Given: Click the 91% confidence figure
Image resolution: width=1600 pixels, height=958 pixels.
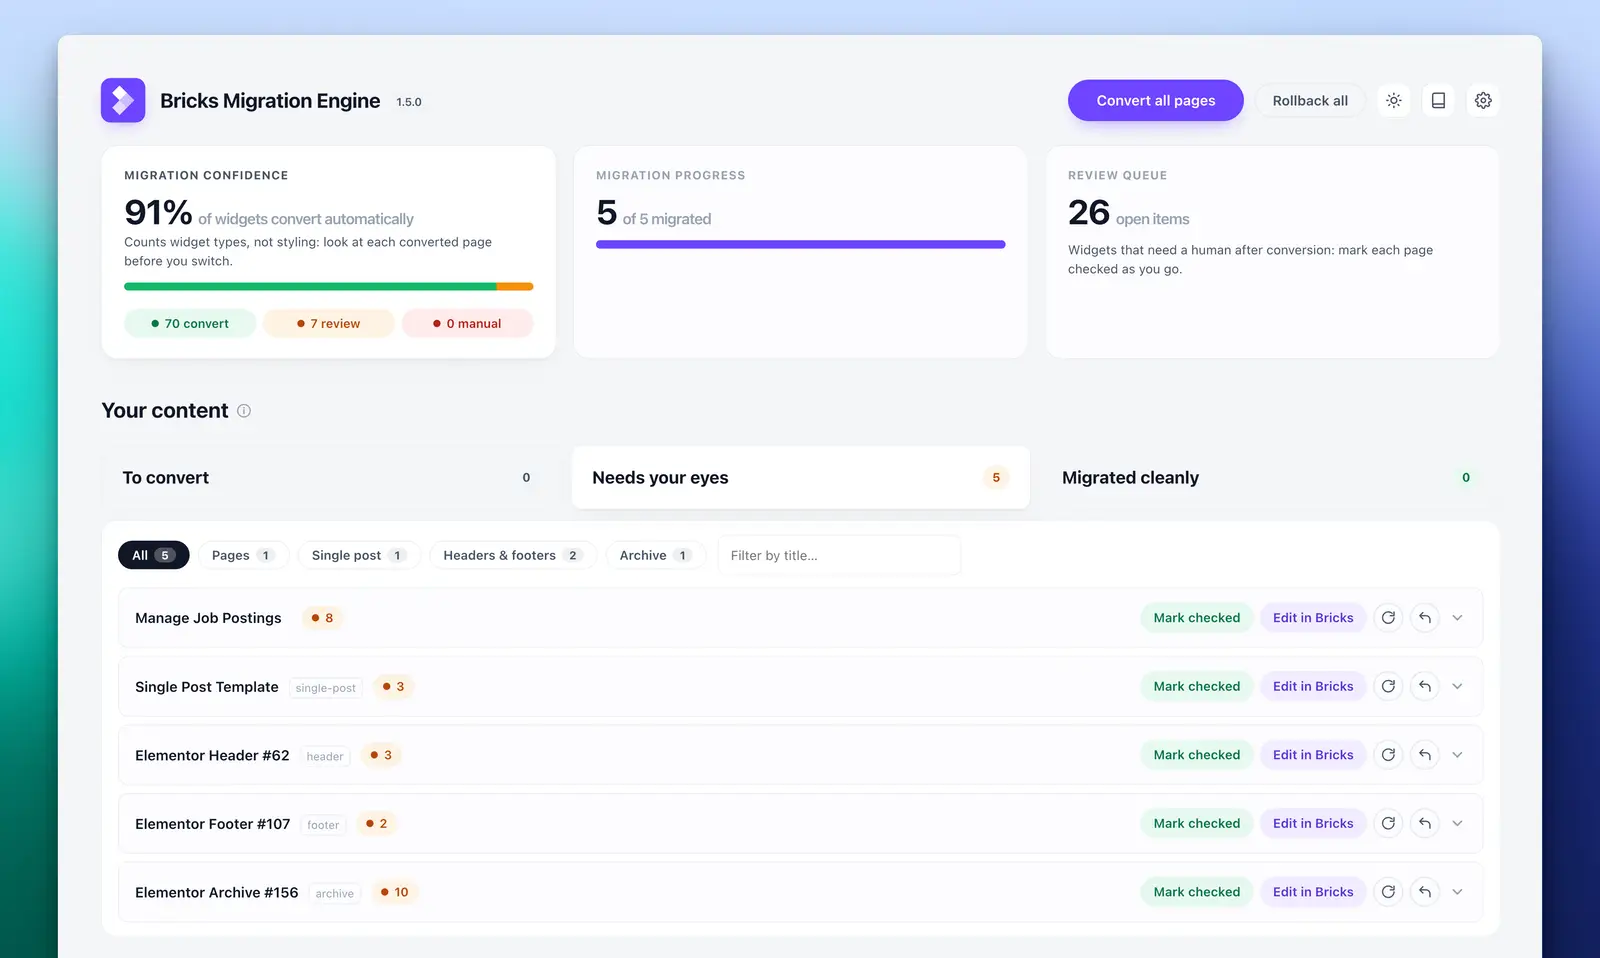Looking at the screenshot, I should point(158,213).
